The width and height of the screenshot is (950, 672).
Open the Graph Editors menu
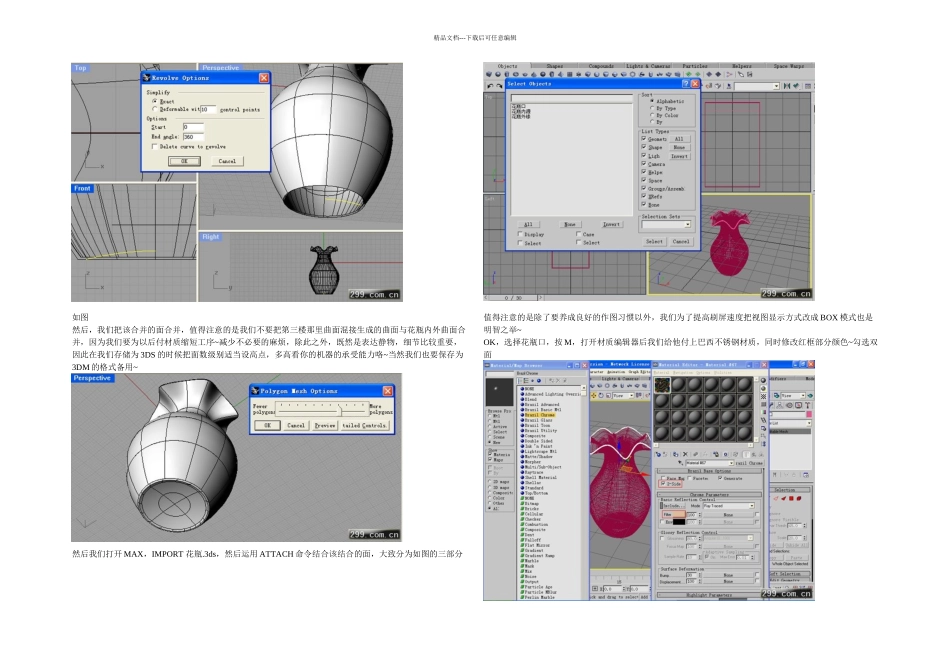tap(639, 371)
